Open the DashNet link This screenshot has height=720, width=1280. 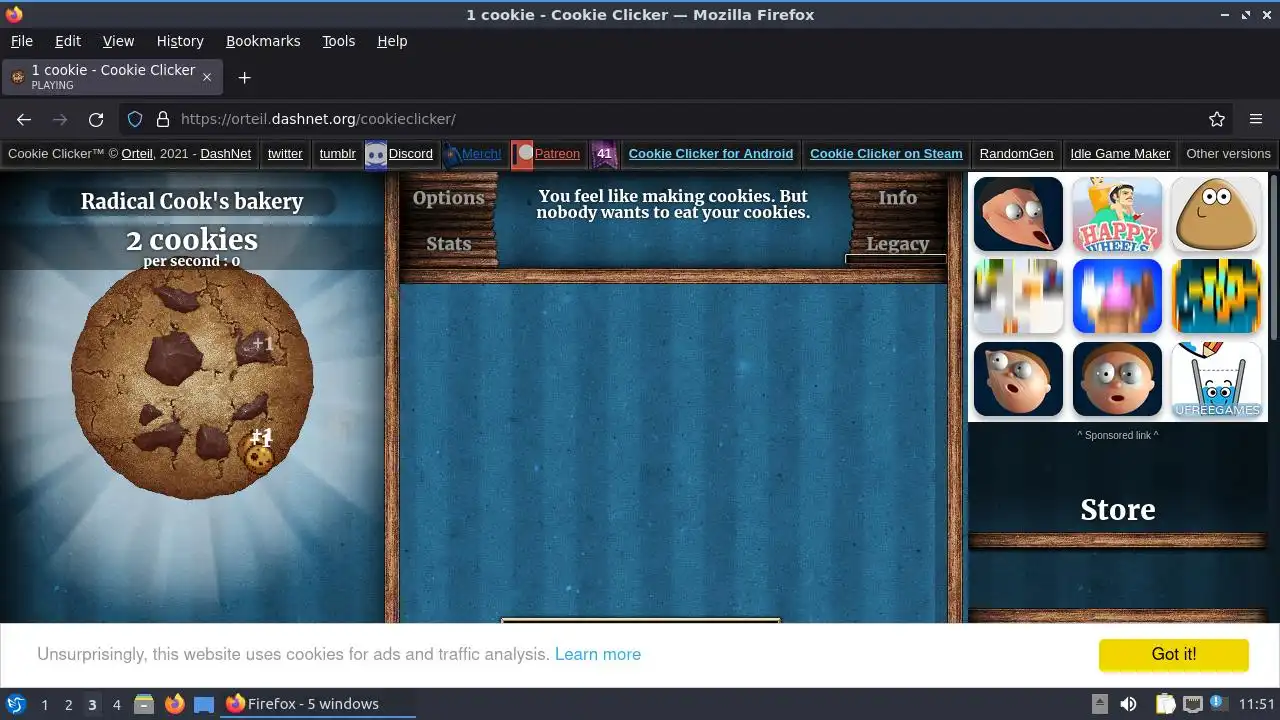(x=226, y=153)
